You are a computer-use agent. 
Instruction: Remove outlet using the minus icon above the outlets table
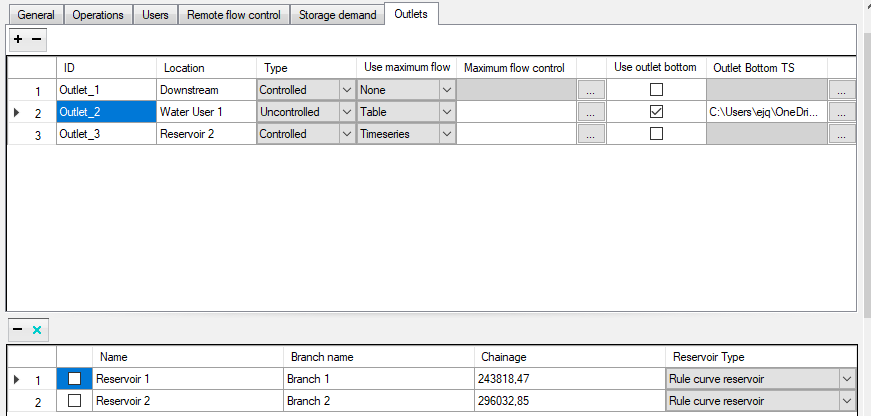36,39
